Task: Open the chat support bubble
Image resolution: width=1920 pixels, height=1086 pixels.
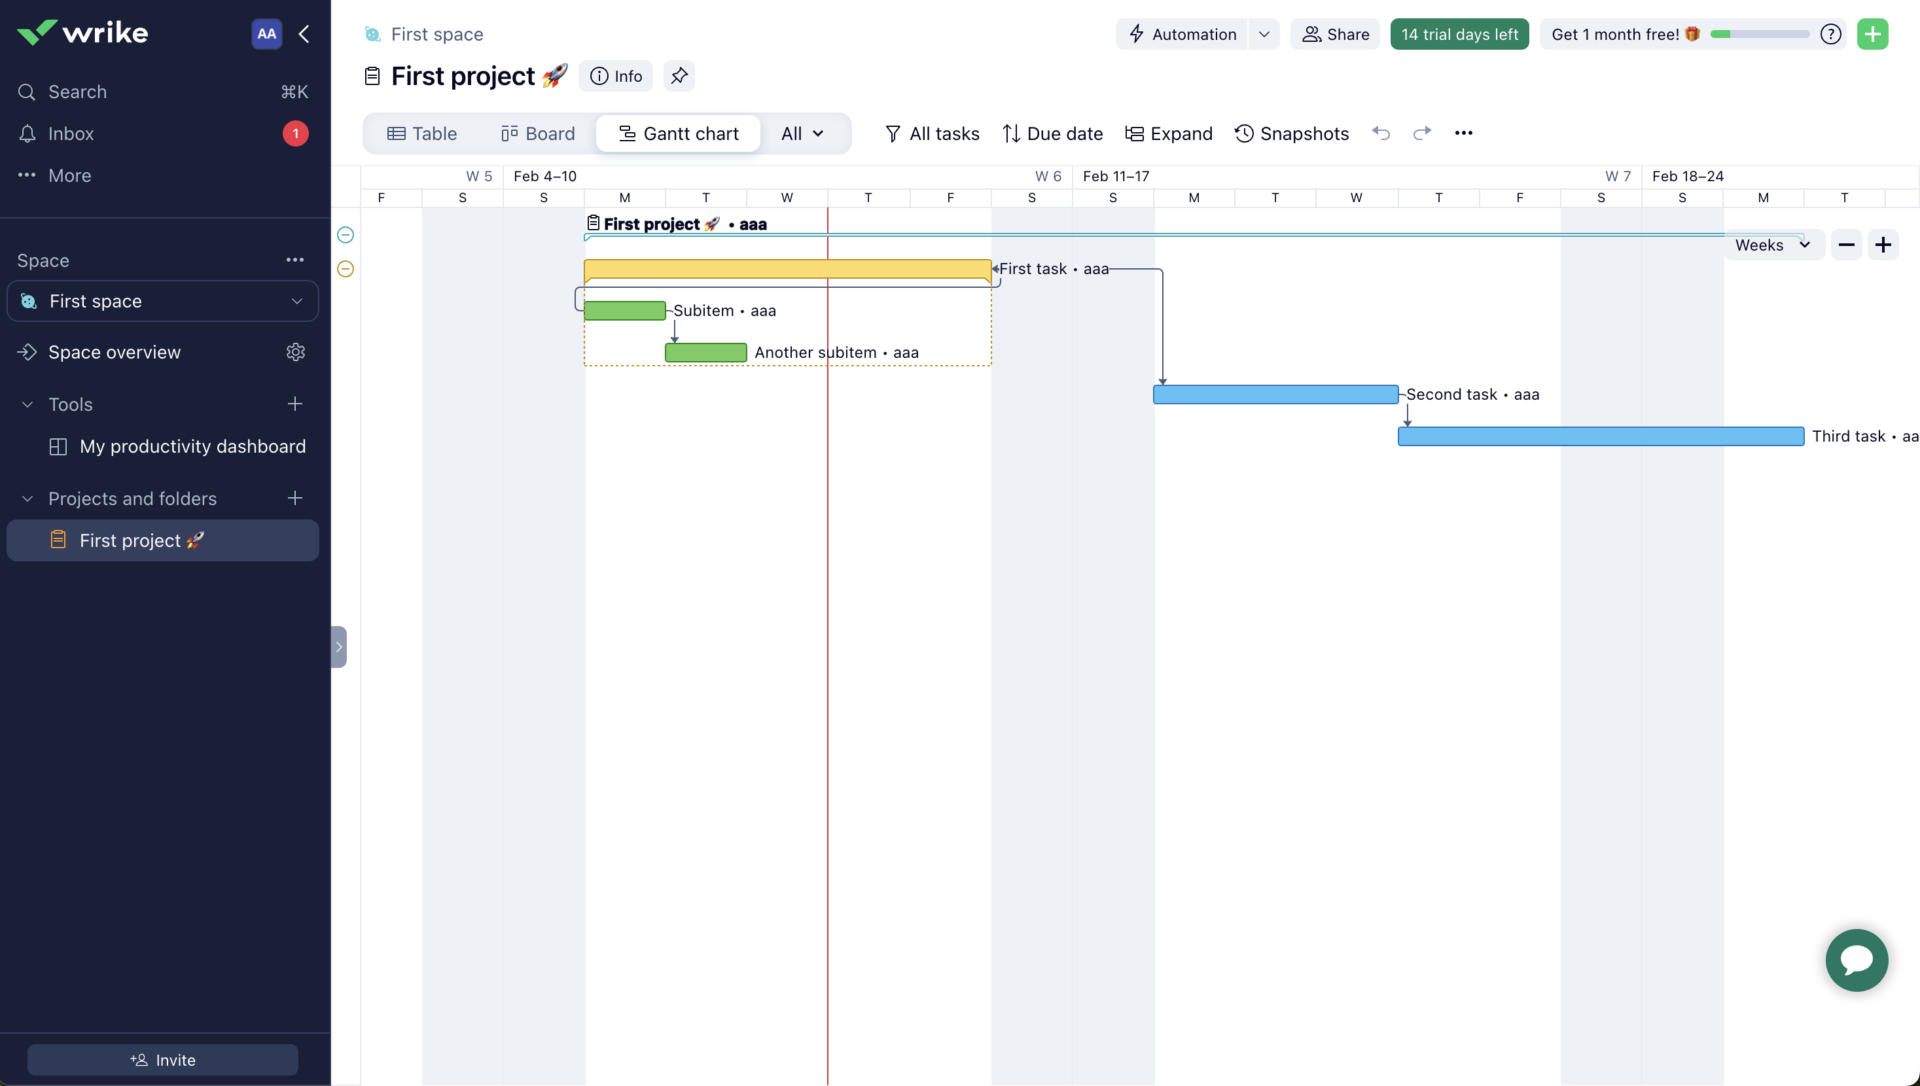Action: click(1856, 960)
